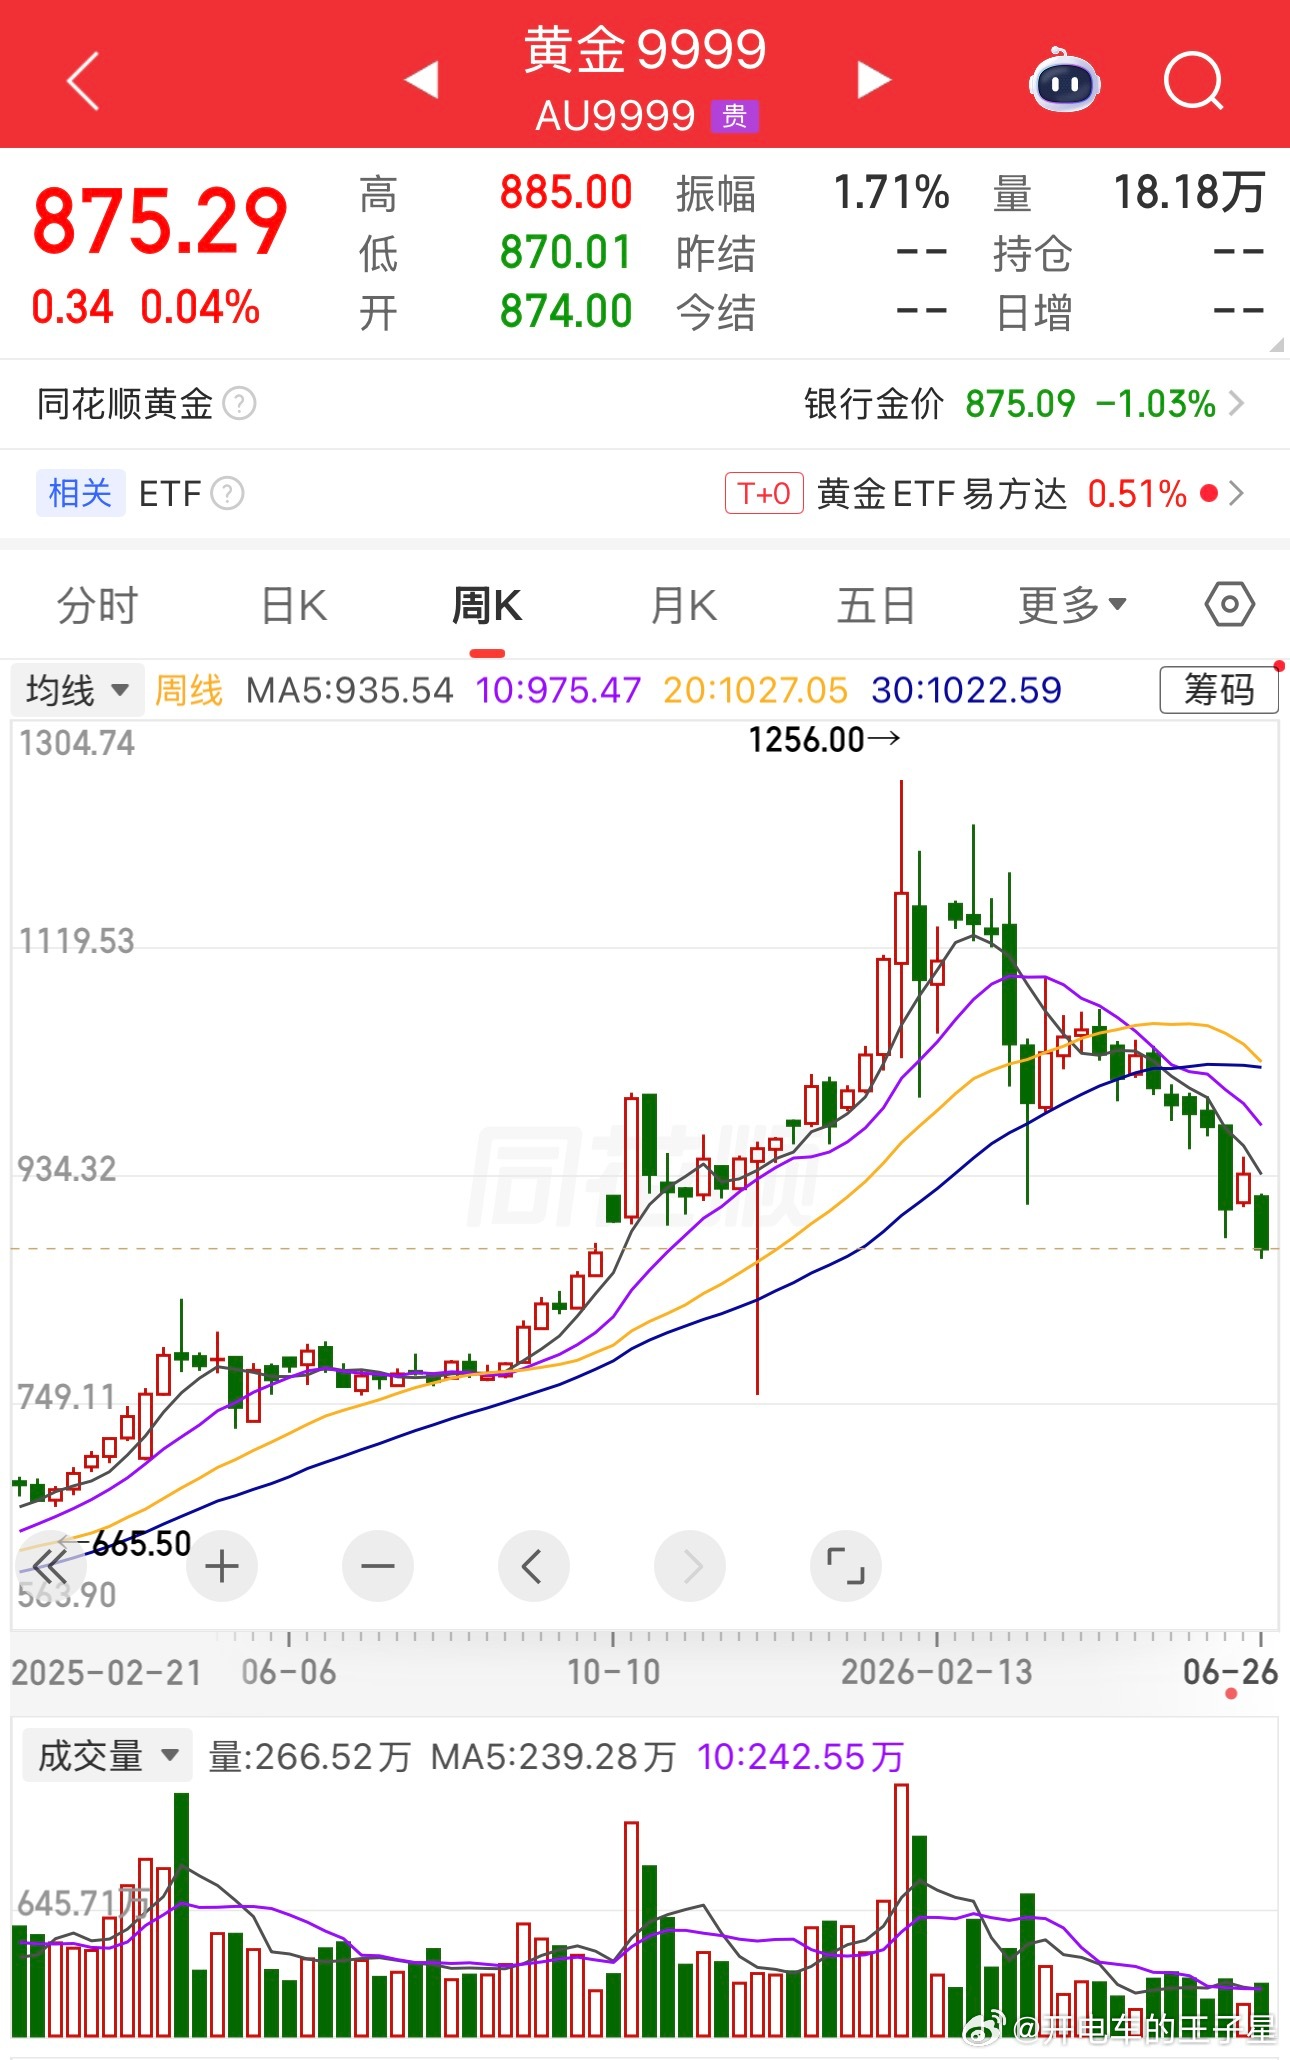Tap the 2026-02-13 date axis label
The image size is (1290, 2060).
937,1672
